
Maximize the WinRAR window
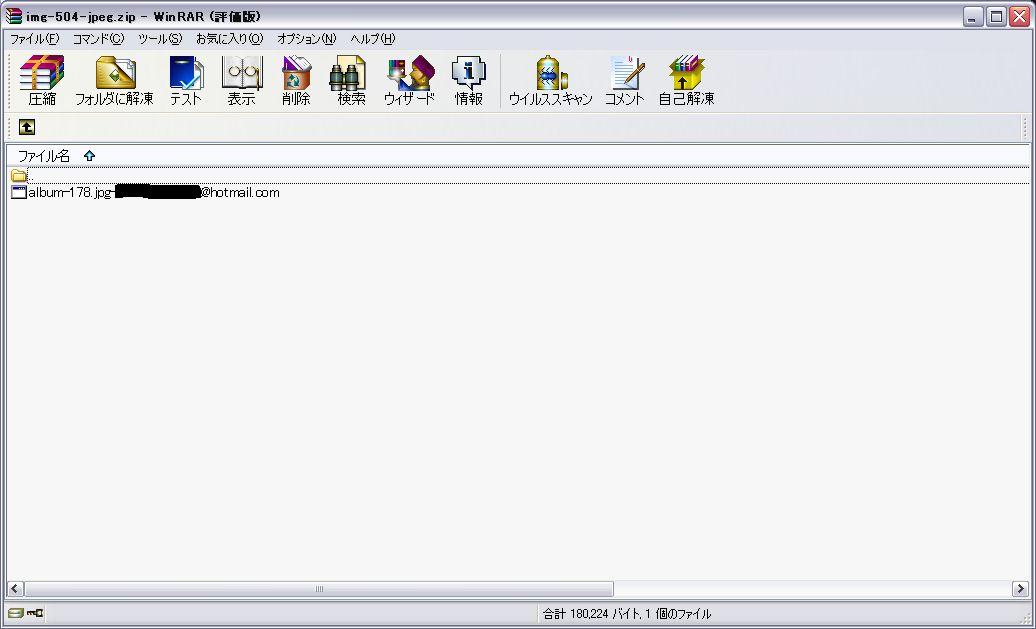(x=996, y=17)
